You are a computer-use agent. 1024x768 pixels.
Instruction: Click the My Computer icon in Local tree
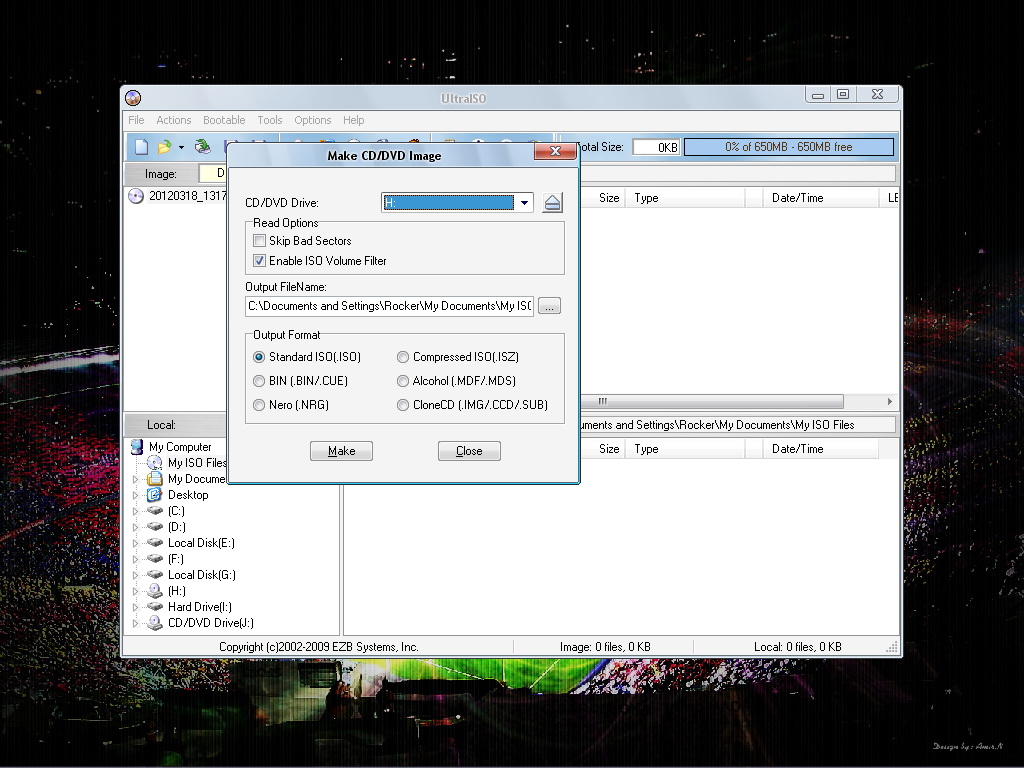(x=136, y=447)
